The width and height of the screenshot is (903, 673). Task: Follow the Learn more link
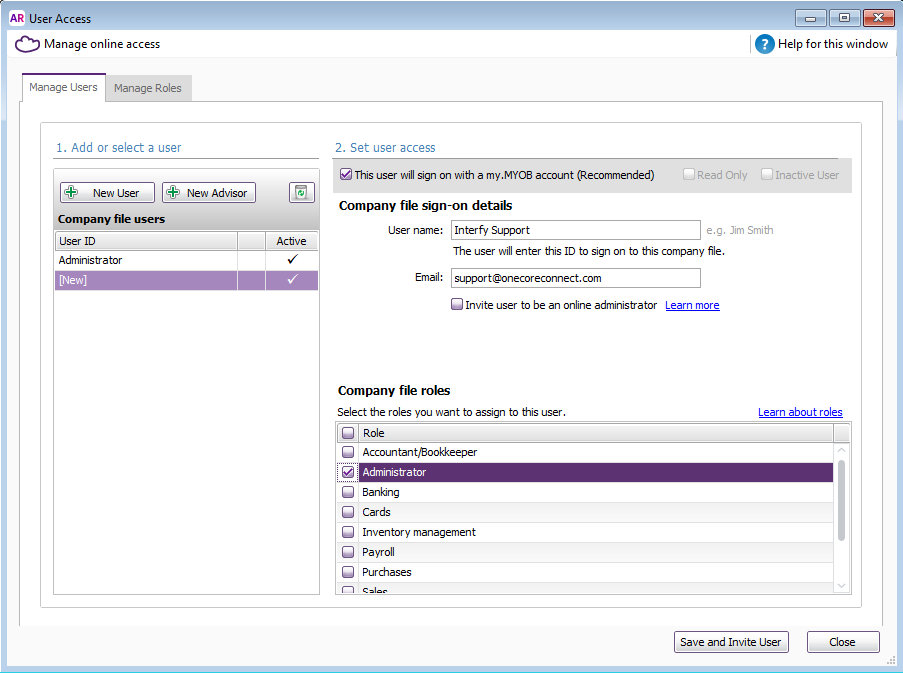[x=692, y=305]
